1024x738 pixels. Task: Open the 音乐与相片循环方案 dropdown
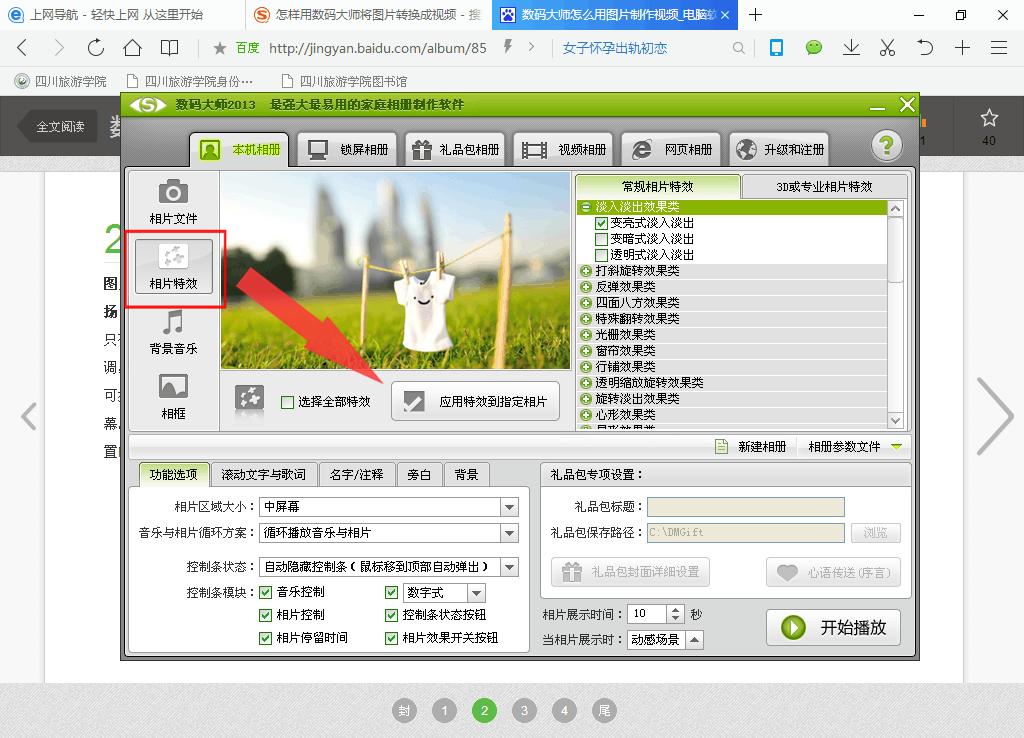pos(509,534)
